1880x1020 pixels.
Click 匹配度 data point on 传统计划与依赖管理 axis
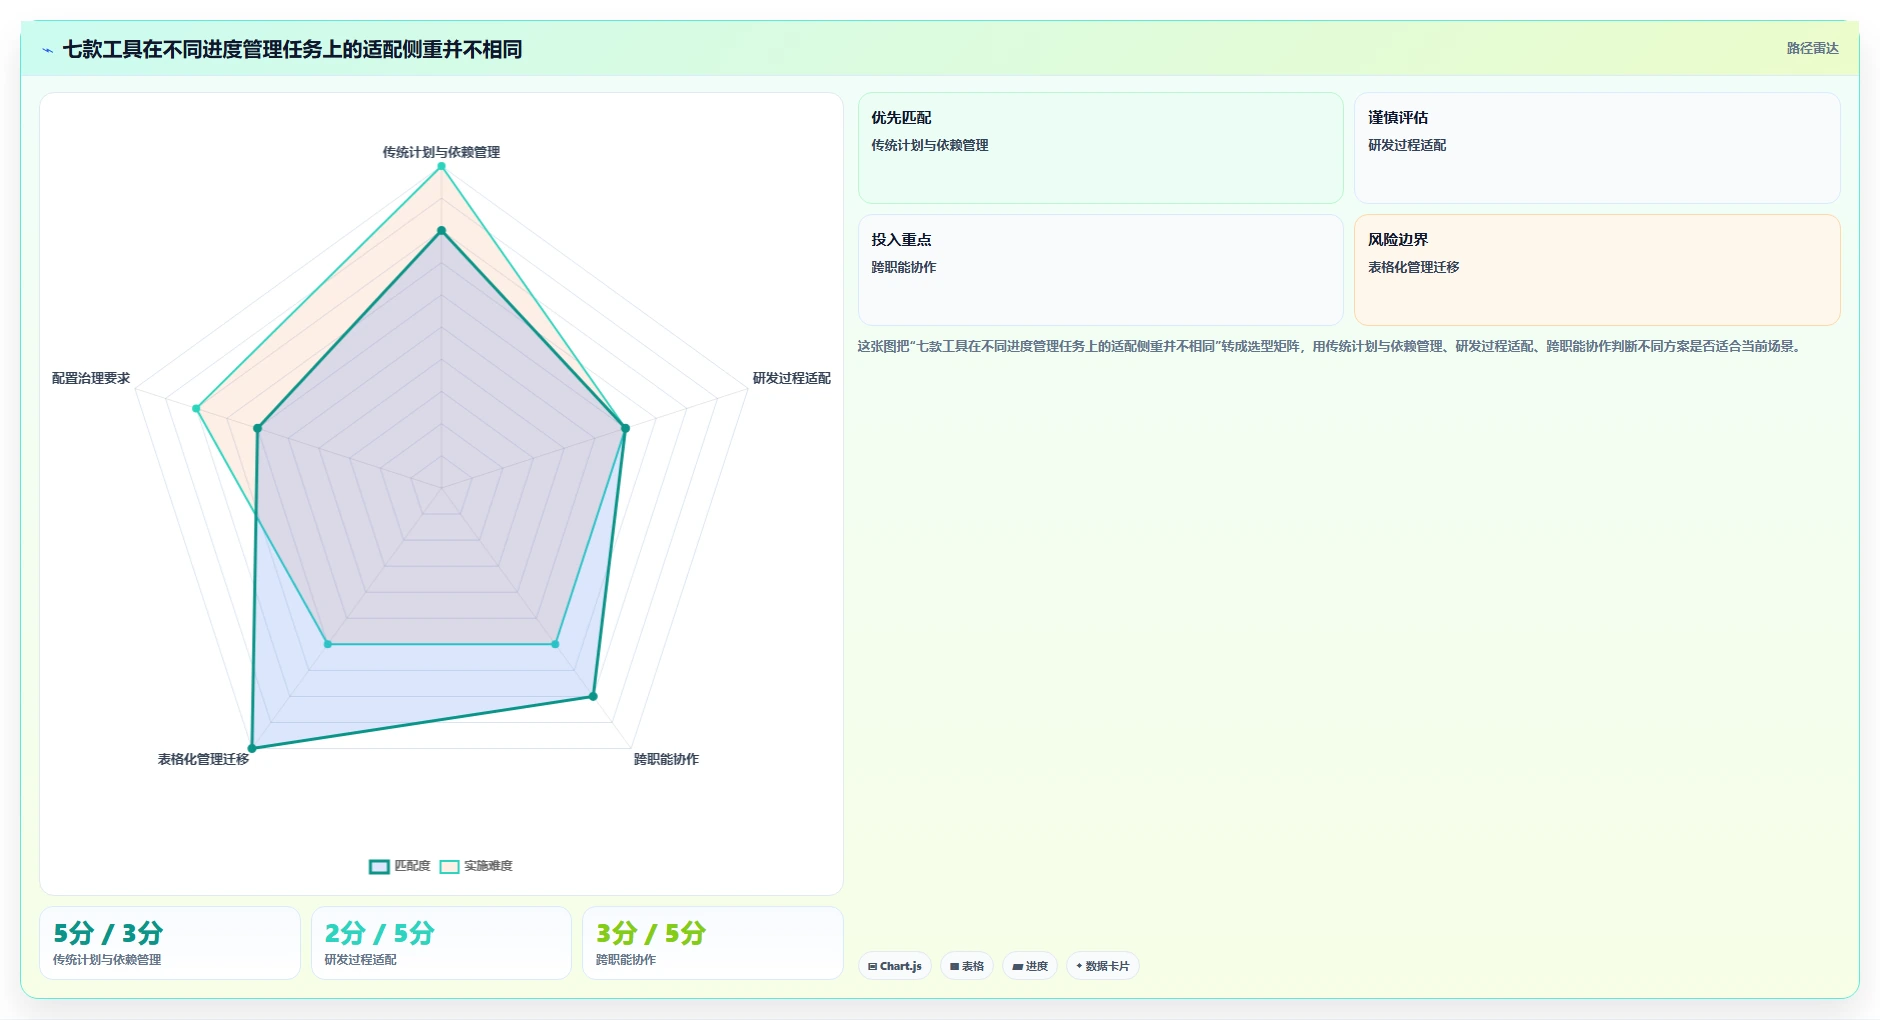click(441, 231)
